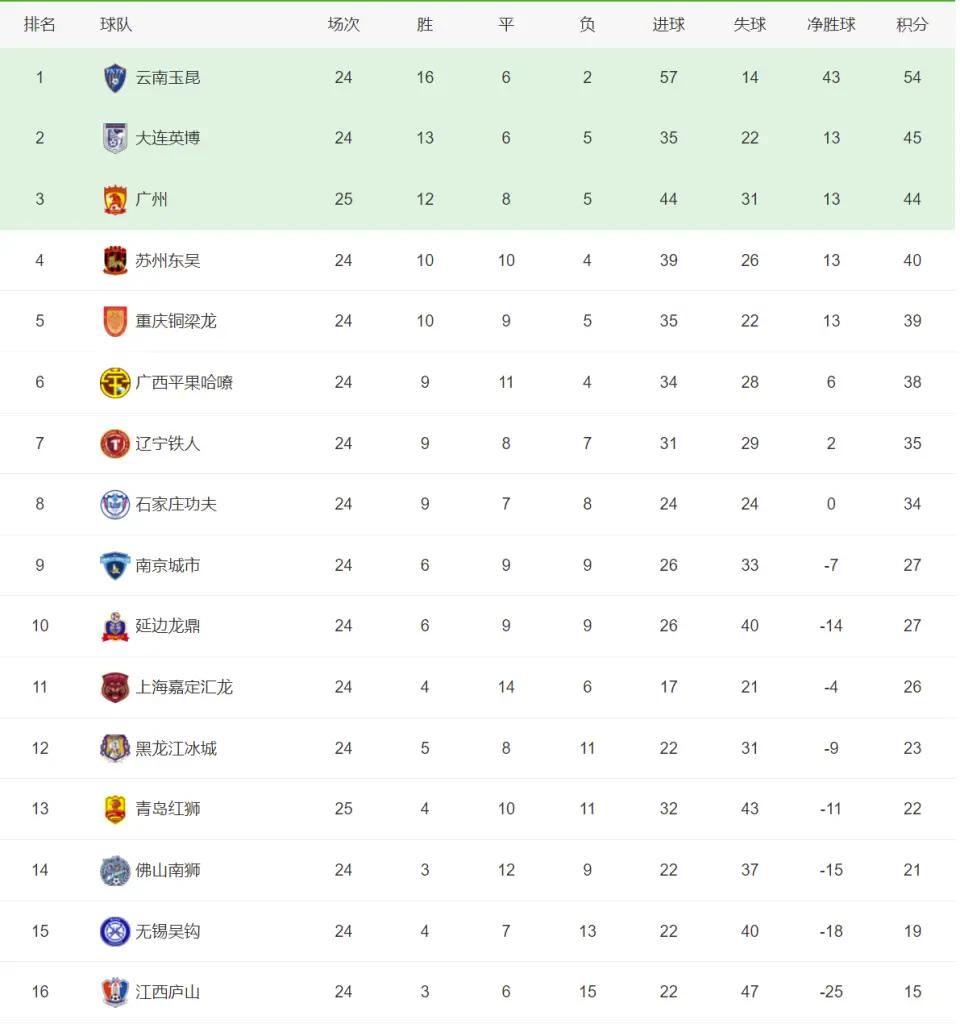Click the 上海嘉定汇龙 maroon badge

click(x=115, y=687)
